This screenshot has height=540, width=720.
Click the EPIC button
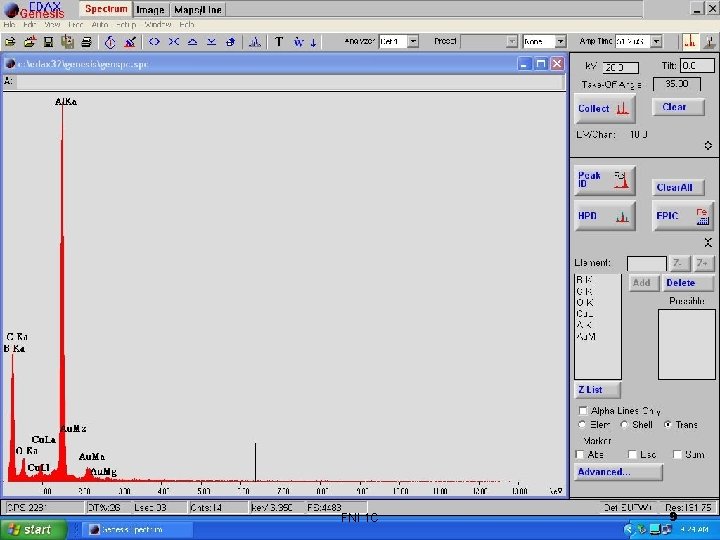683,216
